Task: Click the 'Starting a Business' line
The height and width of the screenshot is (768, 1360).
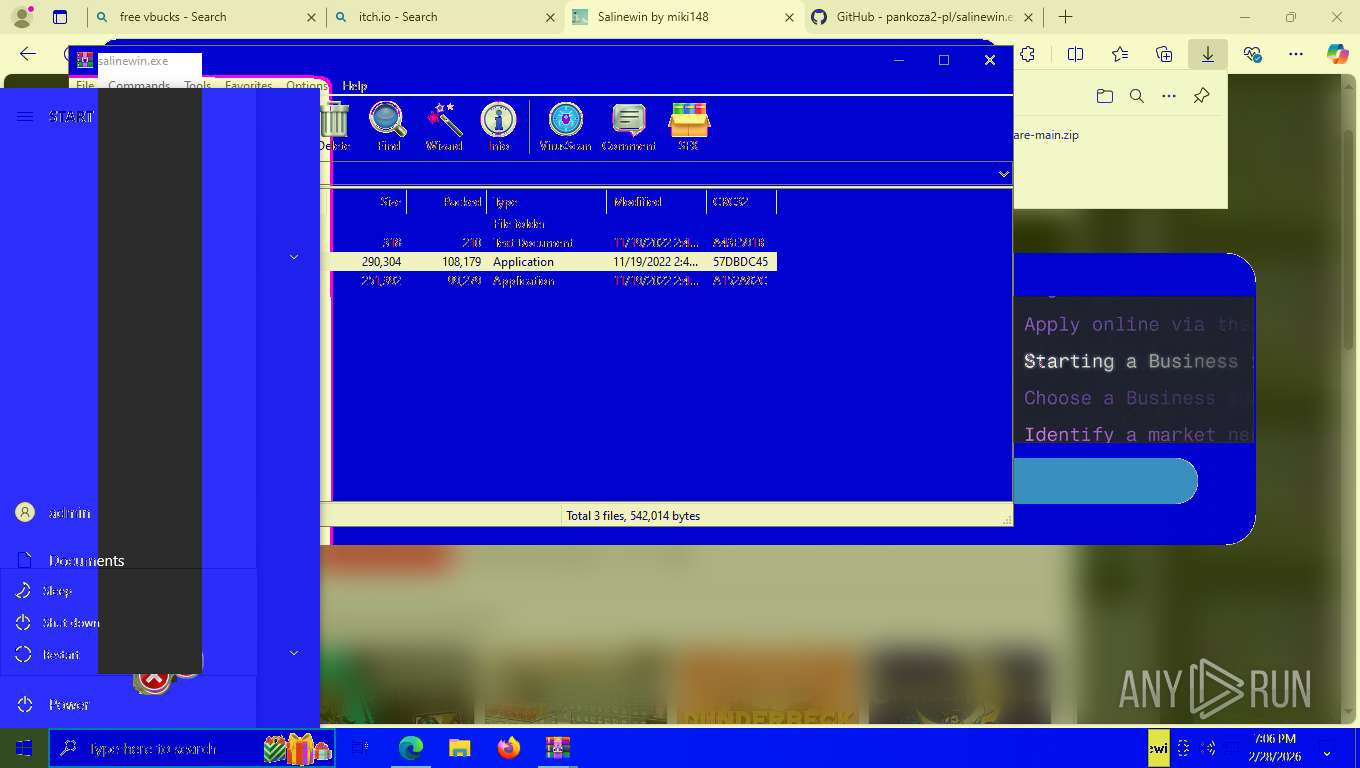Action: (x=1131, y=361)
